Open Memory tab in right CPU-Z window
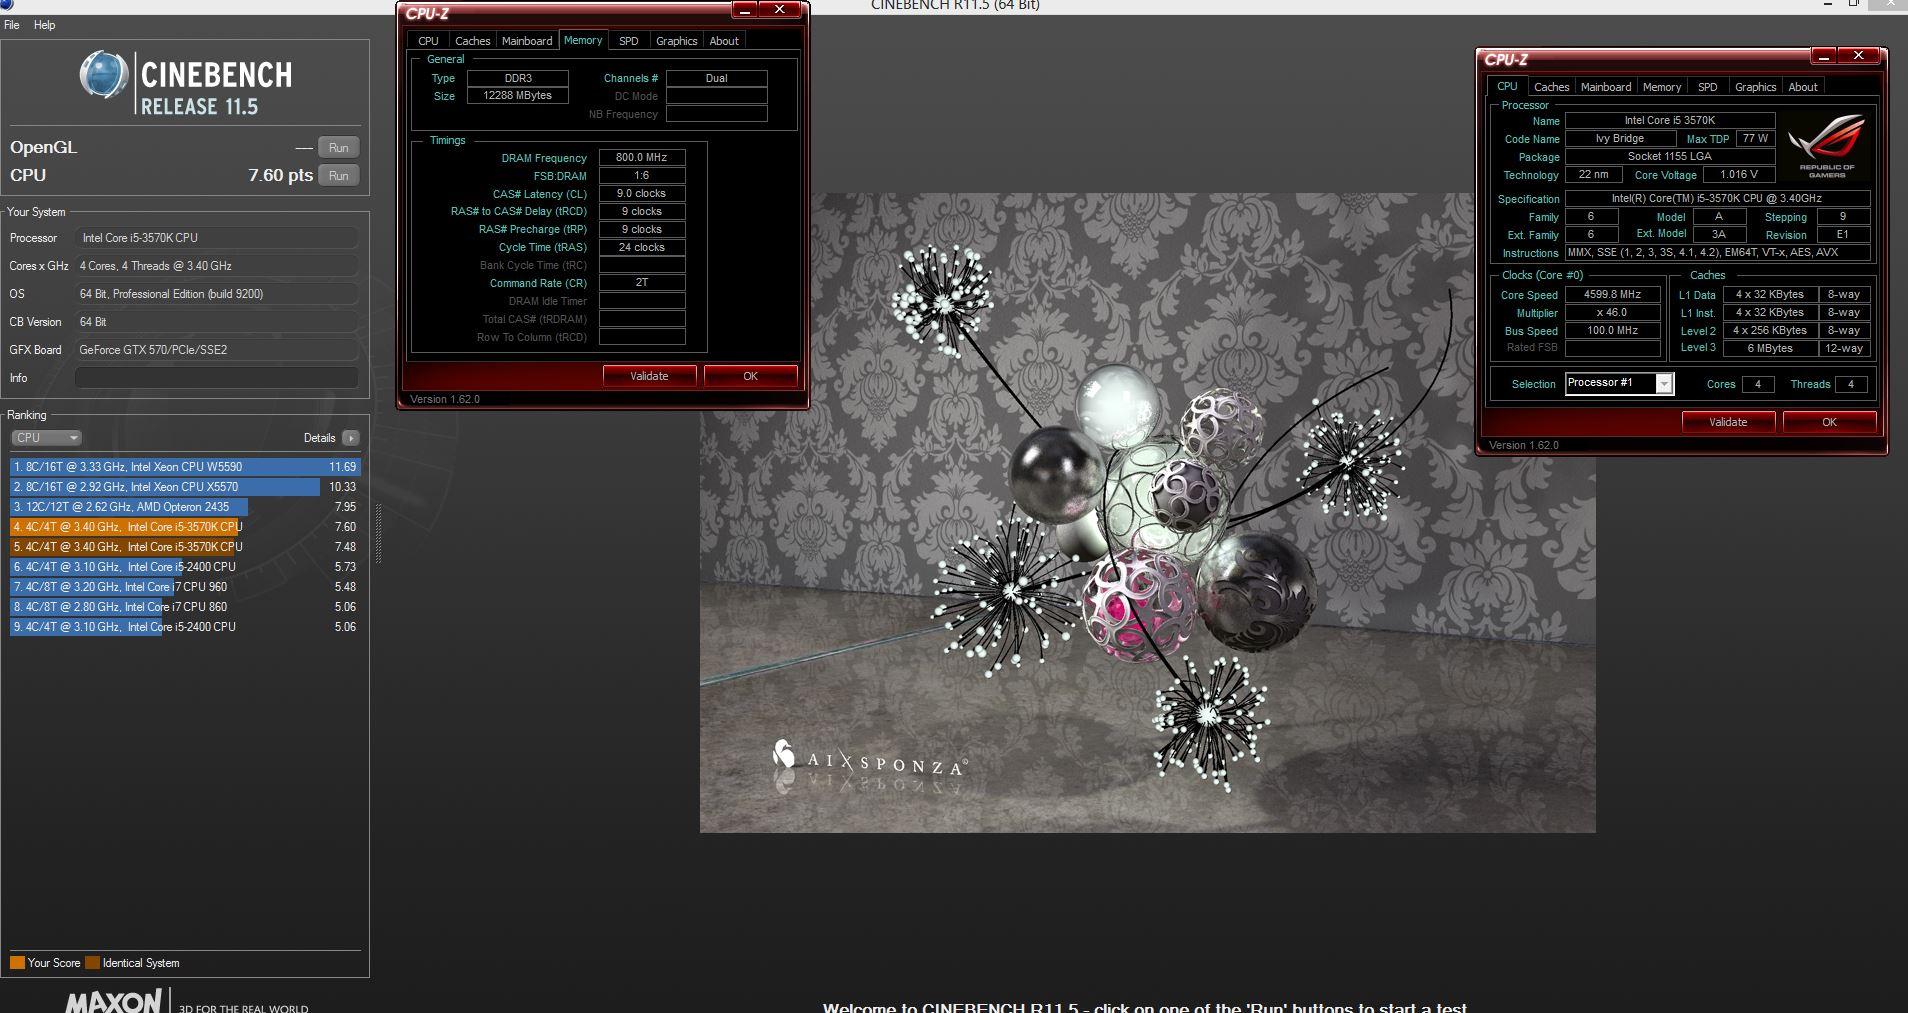Viewport: 1908px width, 1013px height. 1661,87
